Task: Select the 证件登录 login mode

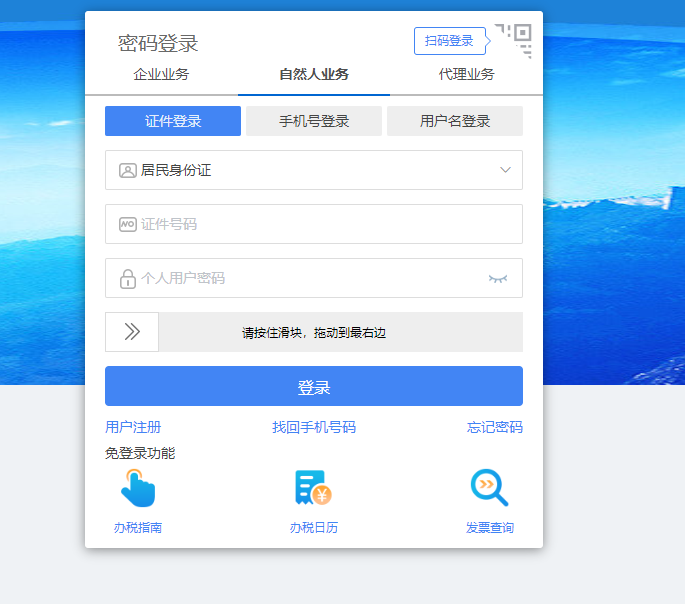Action: tap(173, 121)
